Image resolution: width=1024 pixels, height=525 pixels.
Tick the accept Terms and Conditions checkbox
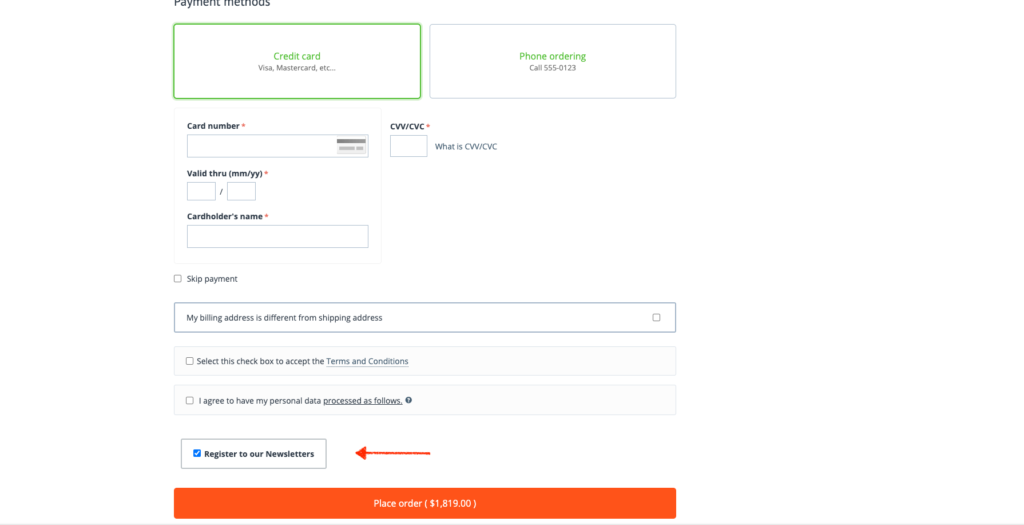pos(190,361)
